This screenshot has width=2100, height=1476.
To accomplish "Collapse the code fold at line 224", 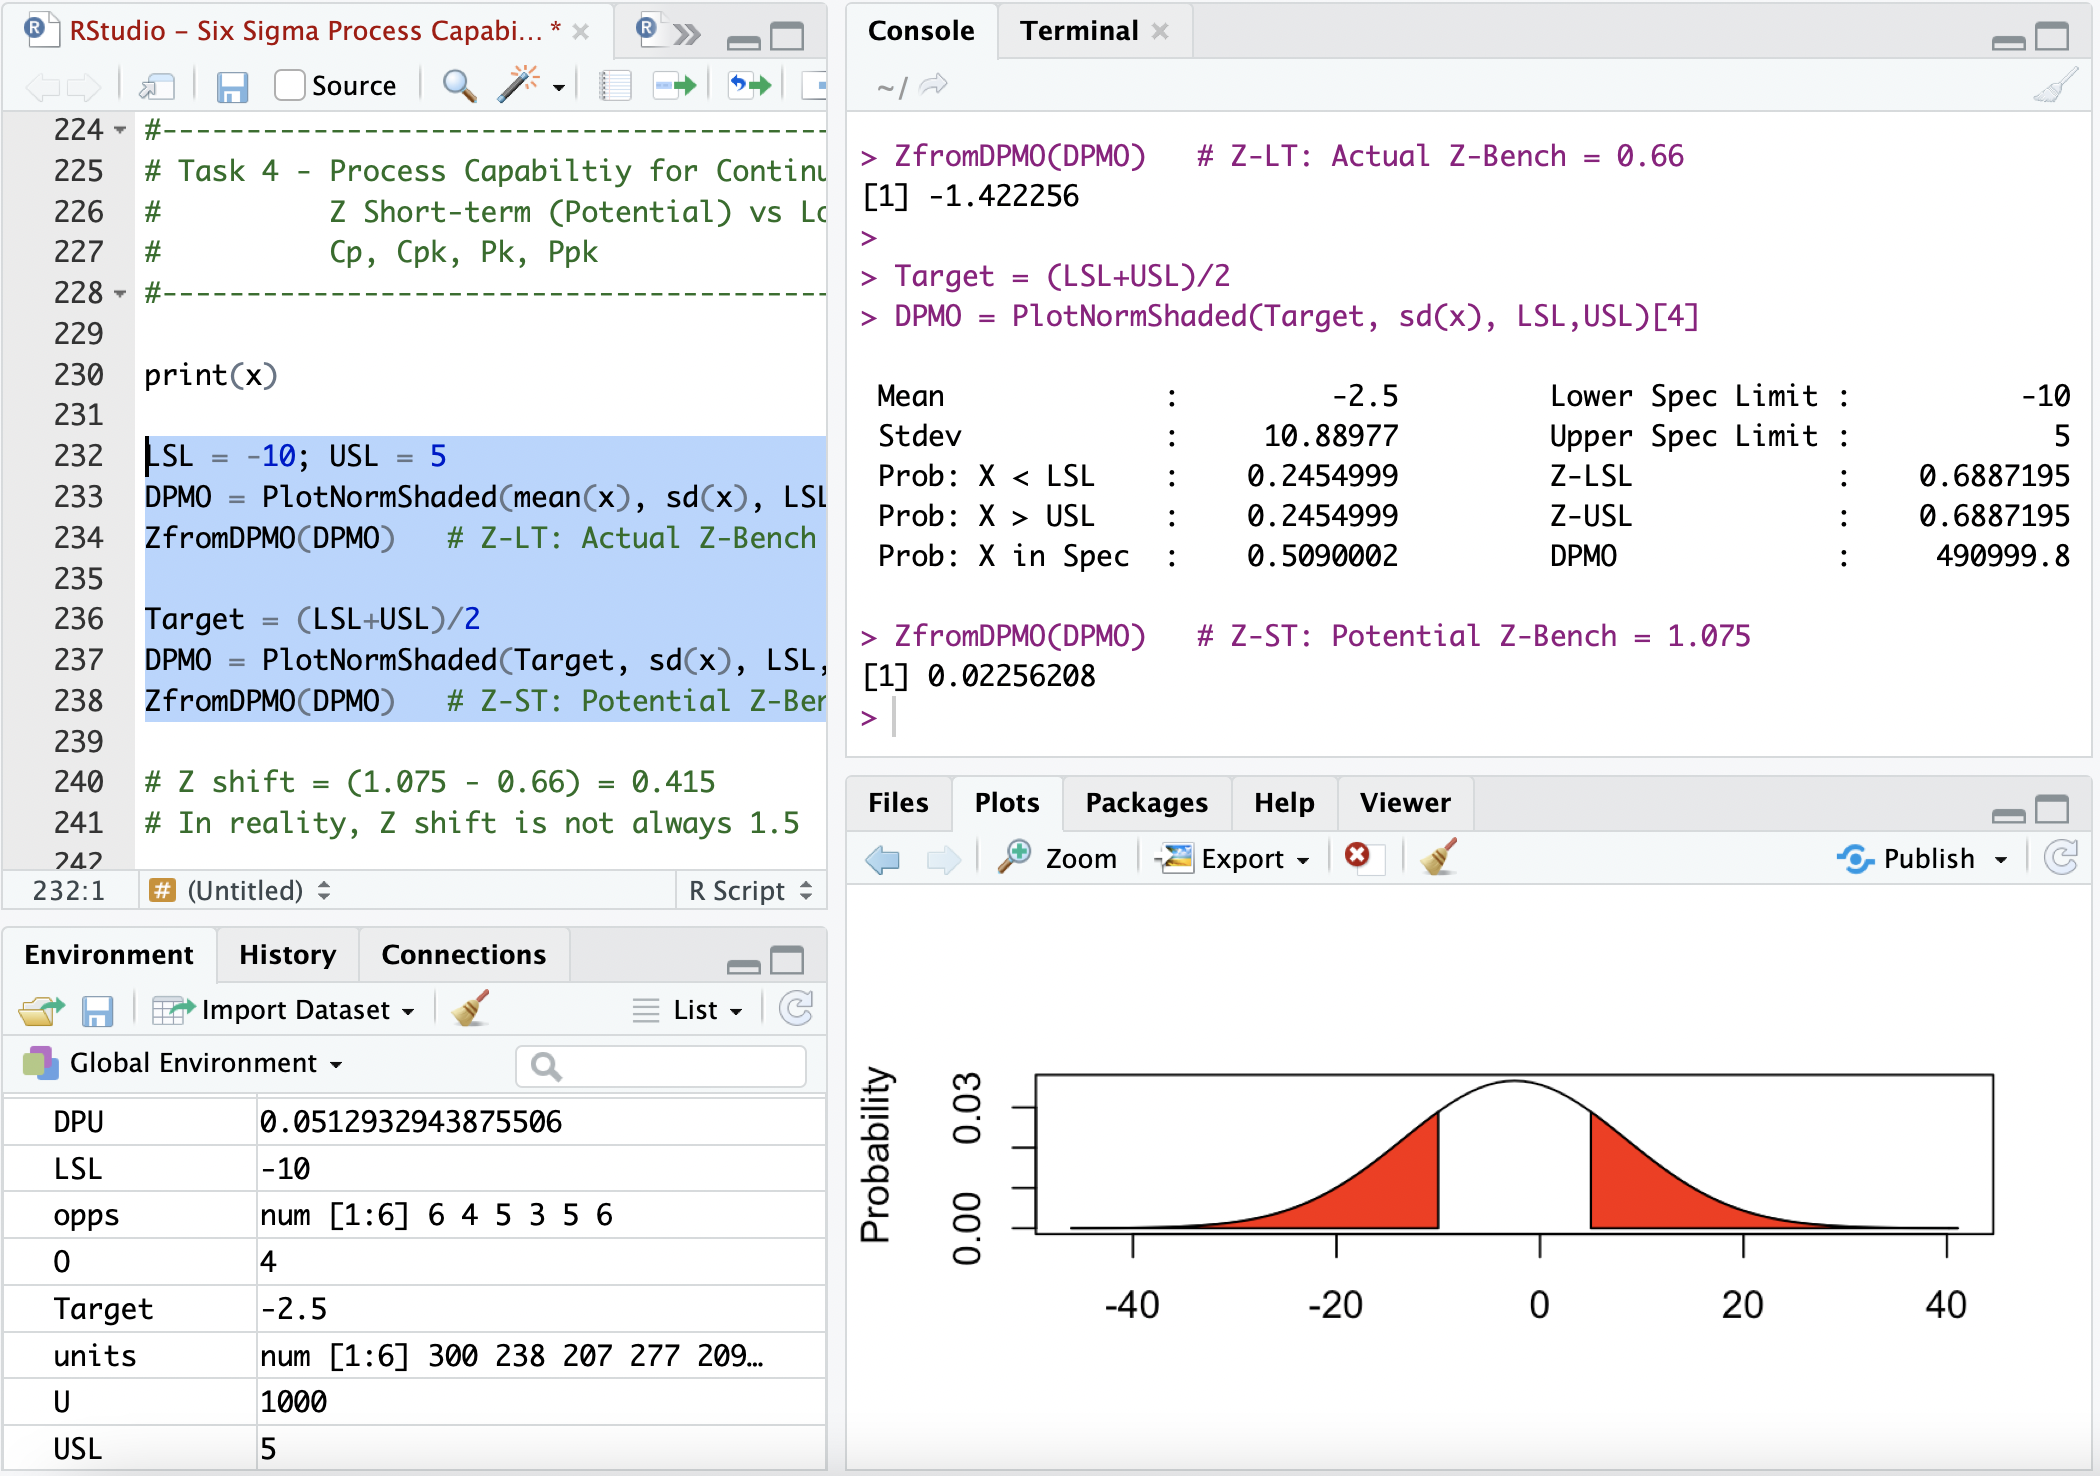I will [x=120, y=131].
